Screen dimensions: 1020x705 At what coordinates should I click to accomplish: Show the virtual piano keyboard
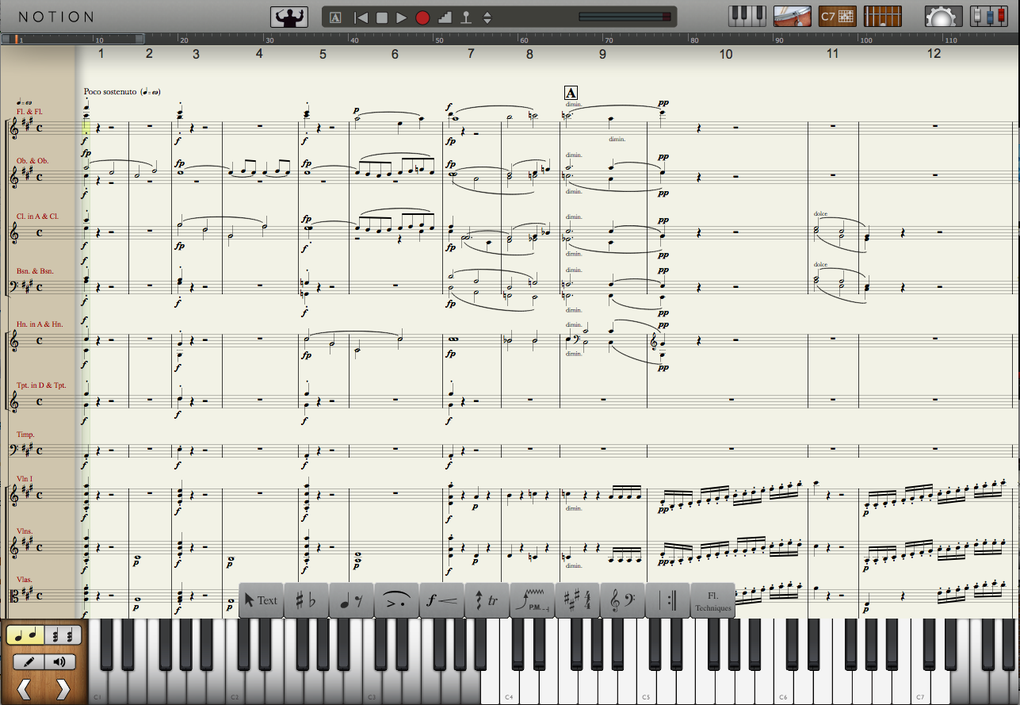click(747, 16)
